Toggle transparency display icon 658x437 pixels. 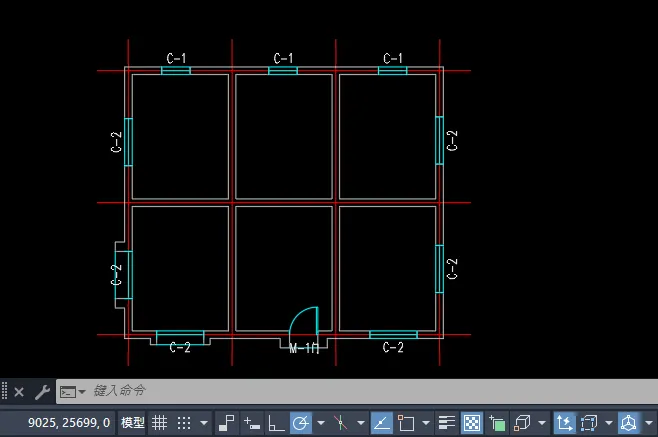(472, 423)
